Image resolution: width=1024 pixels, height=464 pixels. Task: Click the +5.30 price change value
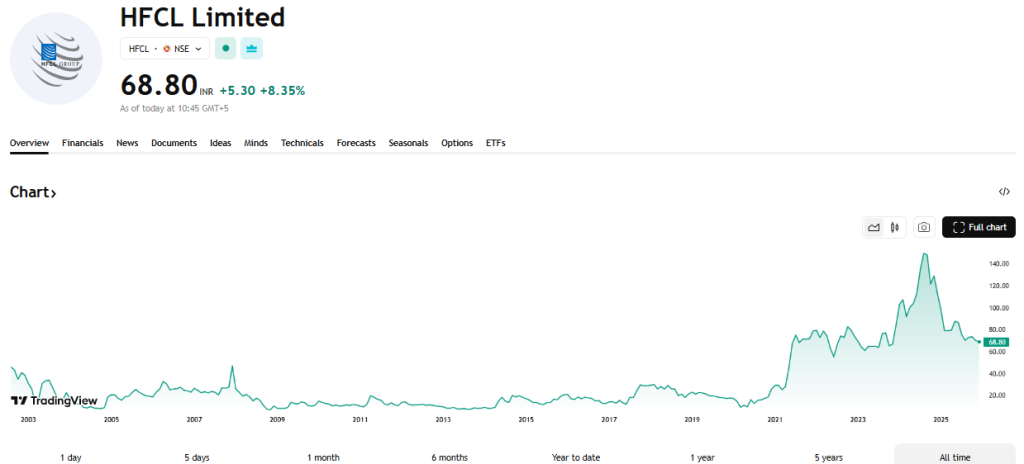238,91
